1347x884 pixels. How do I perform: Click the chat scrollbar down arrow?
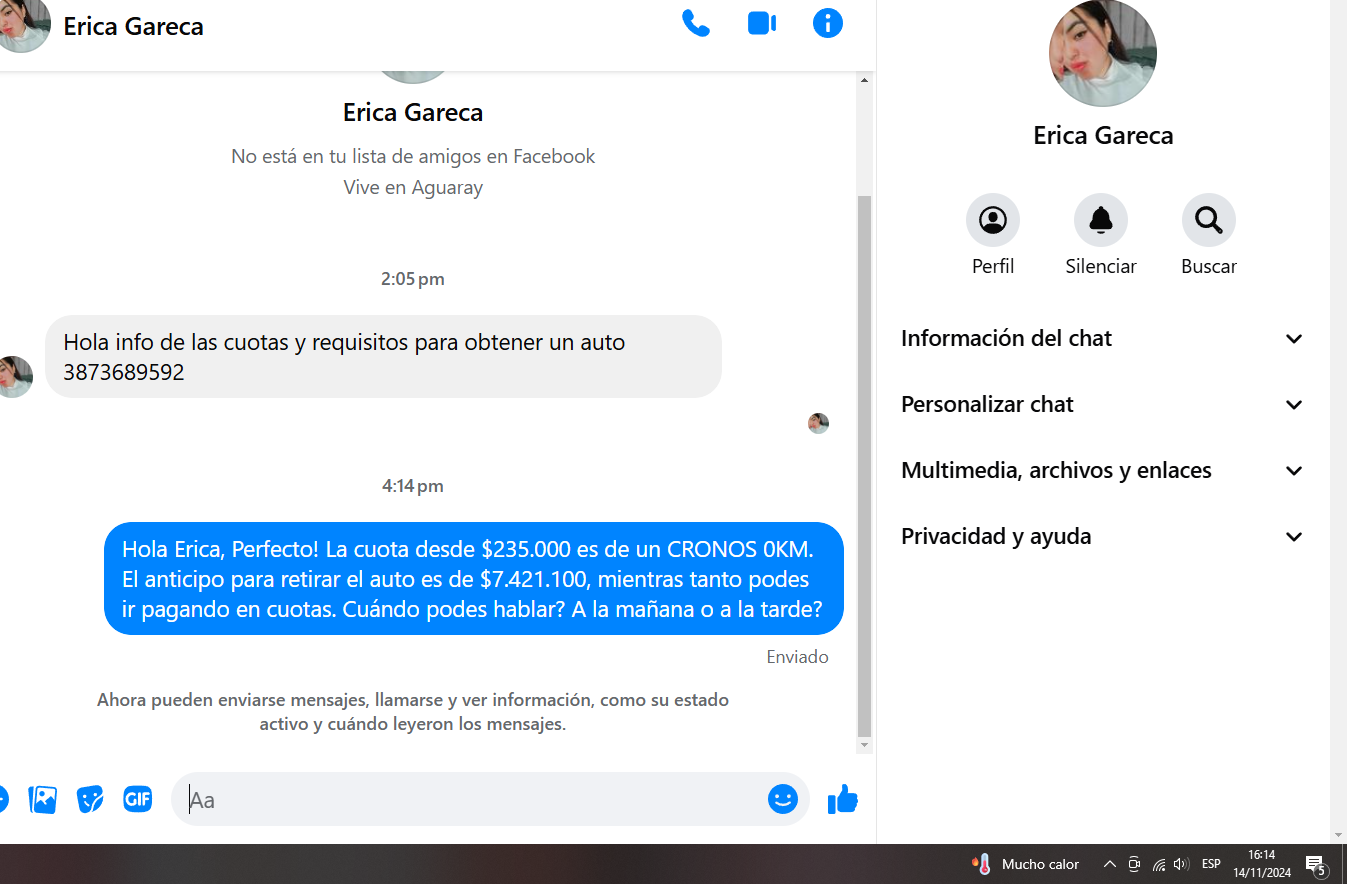point(865,745)
